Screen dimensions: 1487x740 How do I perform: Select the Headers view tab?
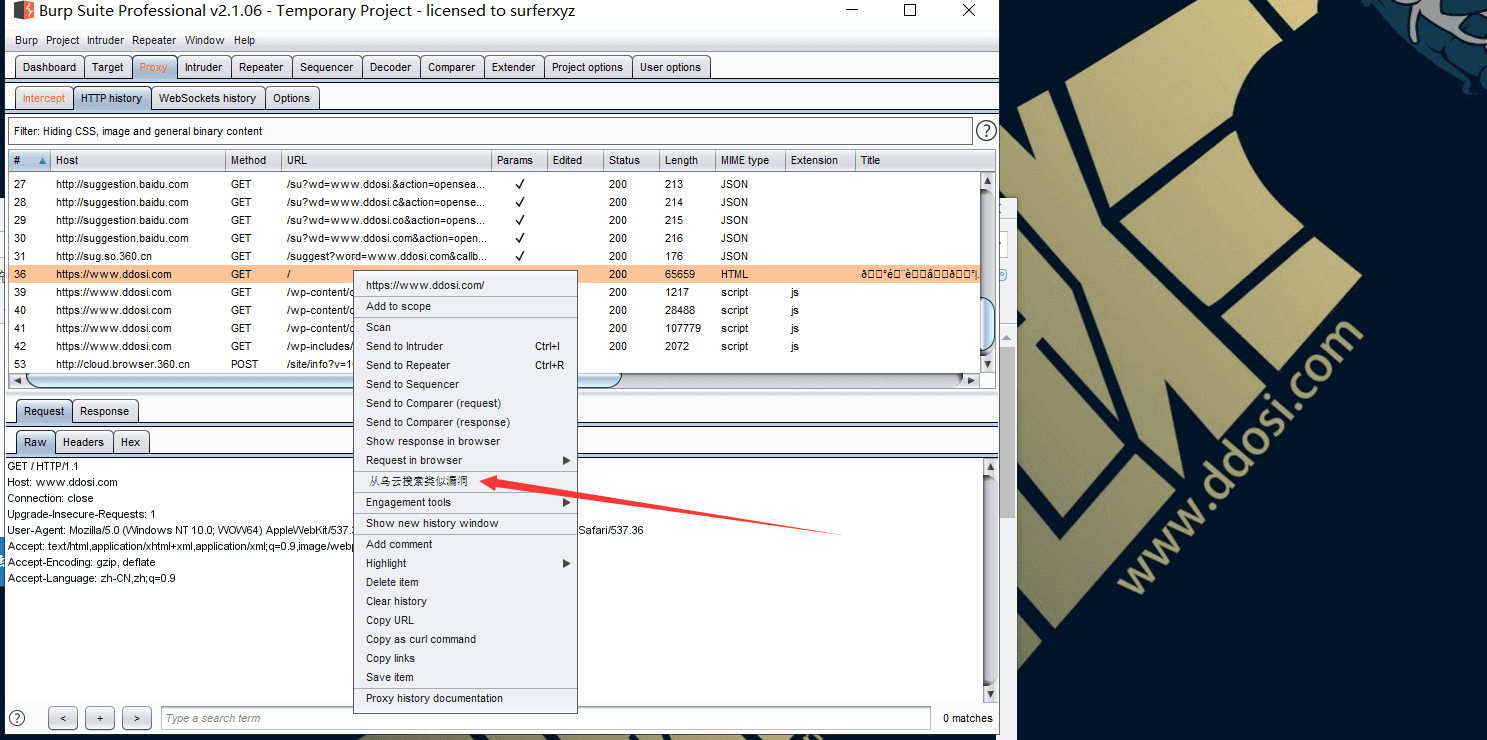pos(83,442)
